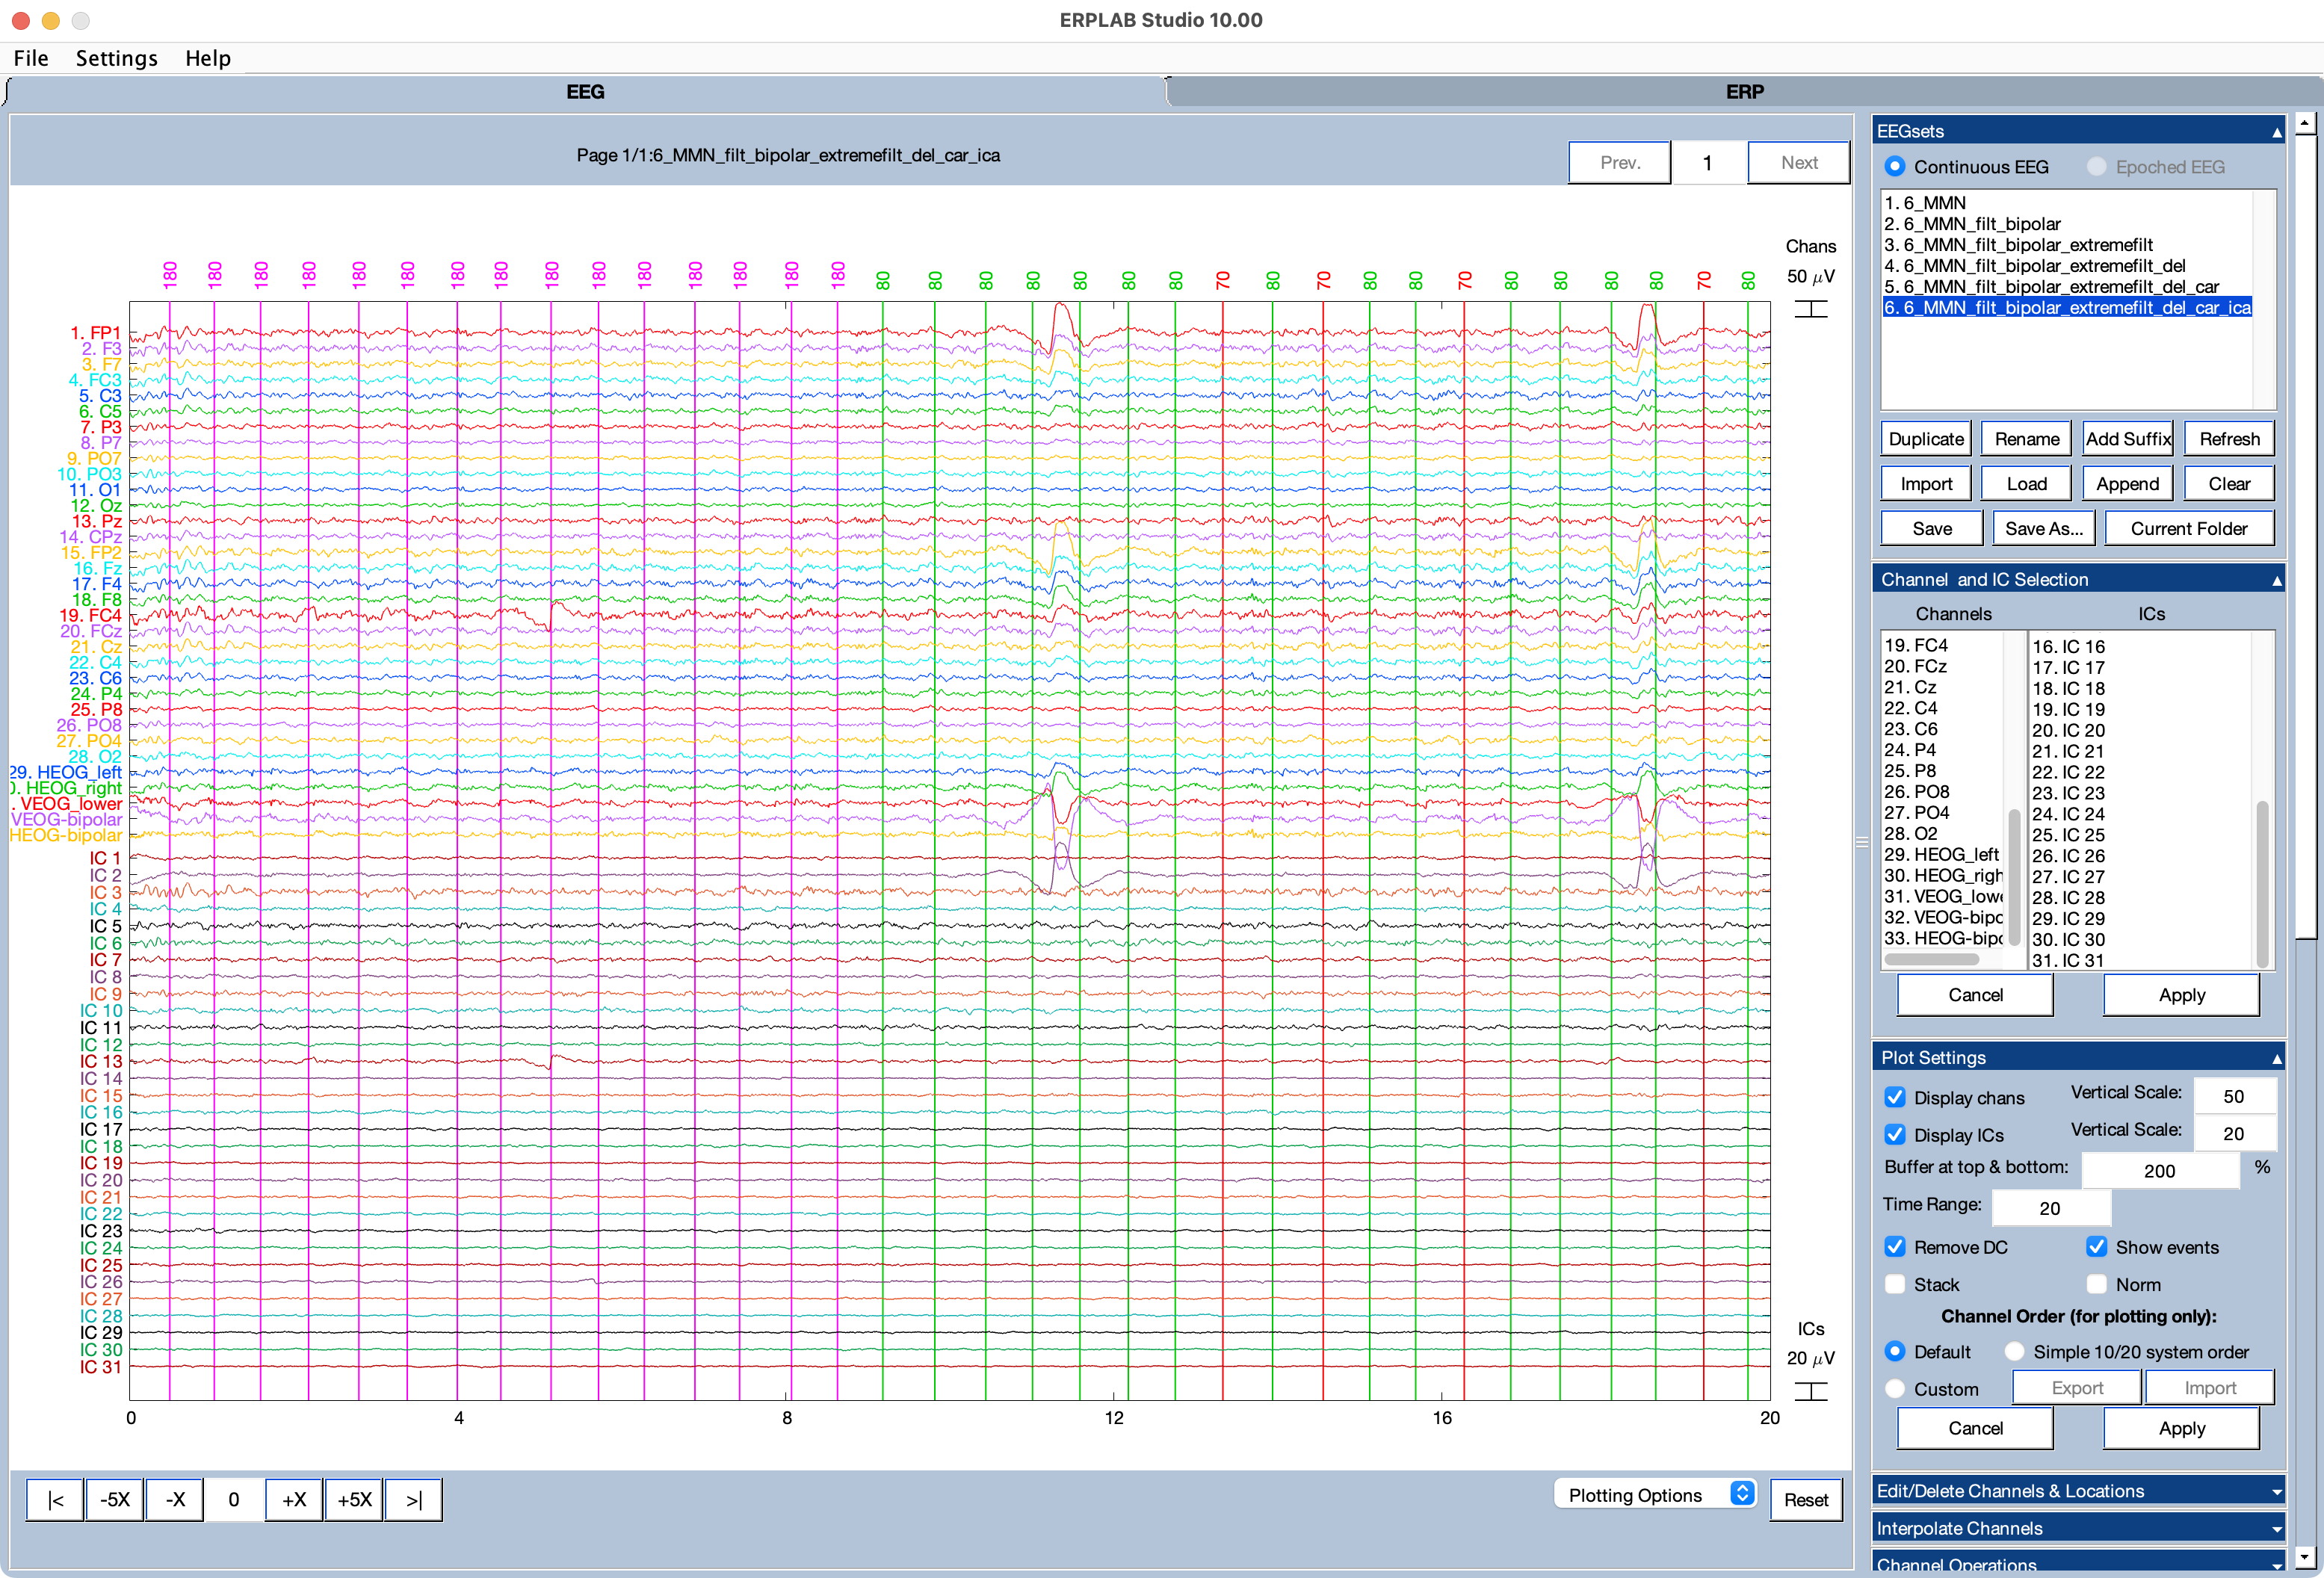Click Next page navigation button

tap(1799, 162)
